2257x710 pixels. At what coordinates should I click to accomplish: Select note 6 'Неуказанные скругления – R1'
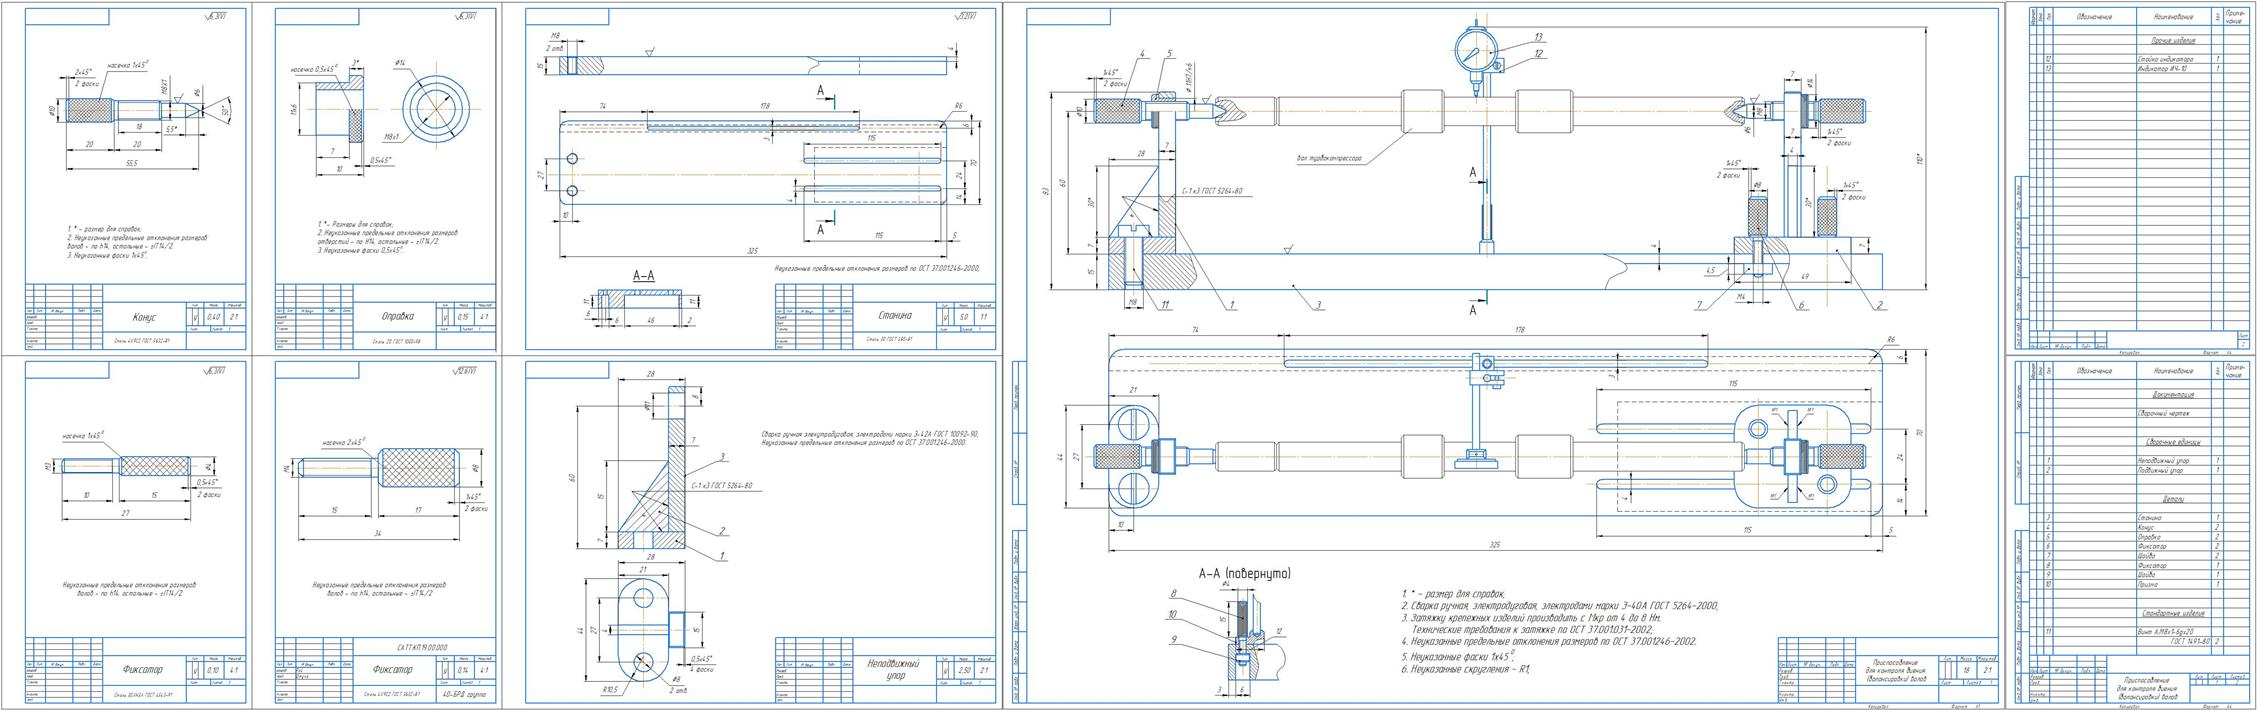(x=1466, y=669)
